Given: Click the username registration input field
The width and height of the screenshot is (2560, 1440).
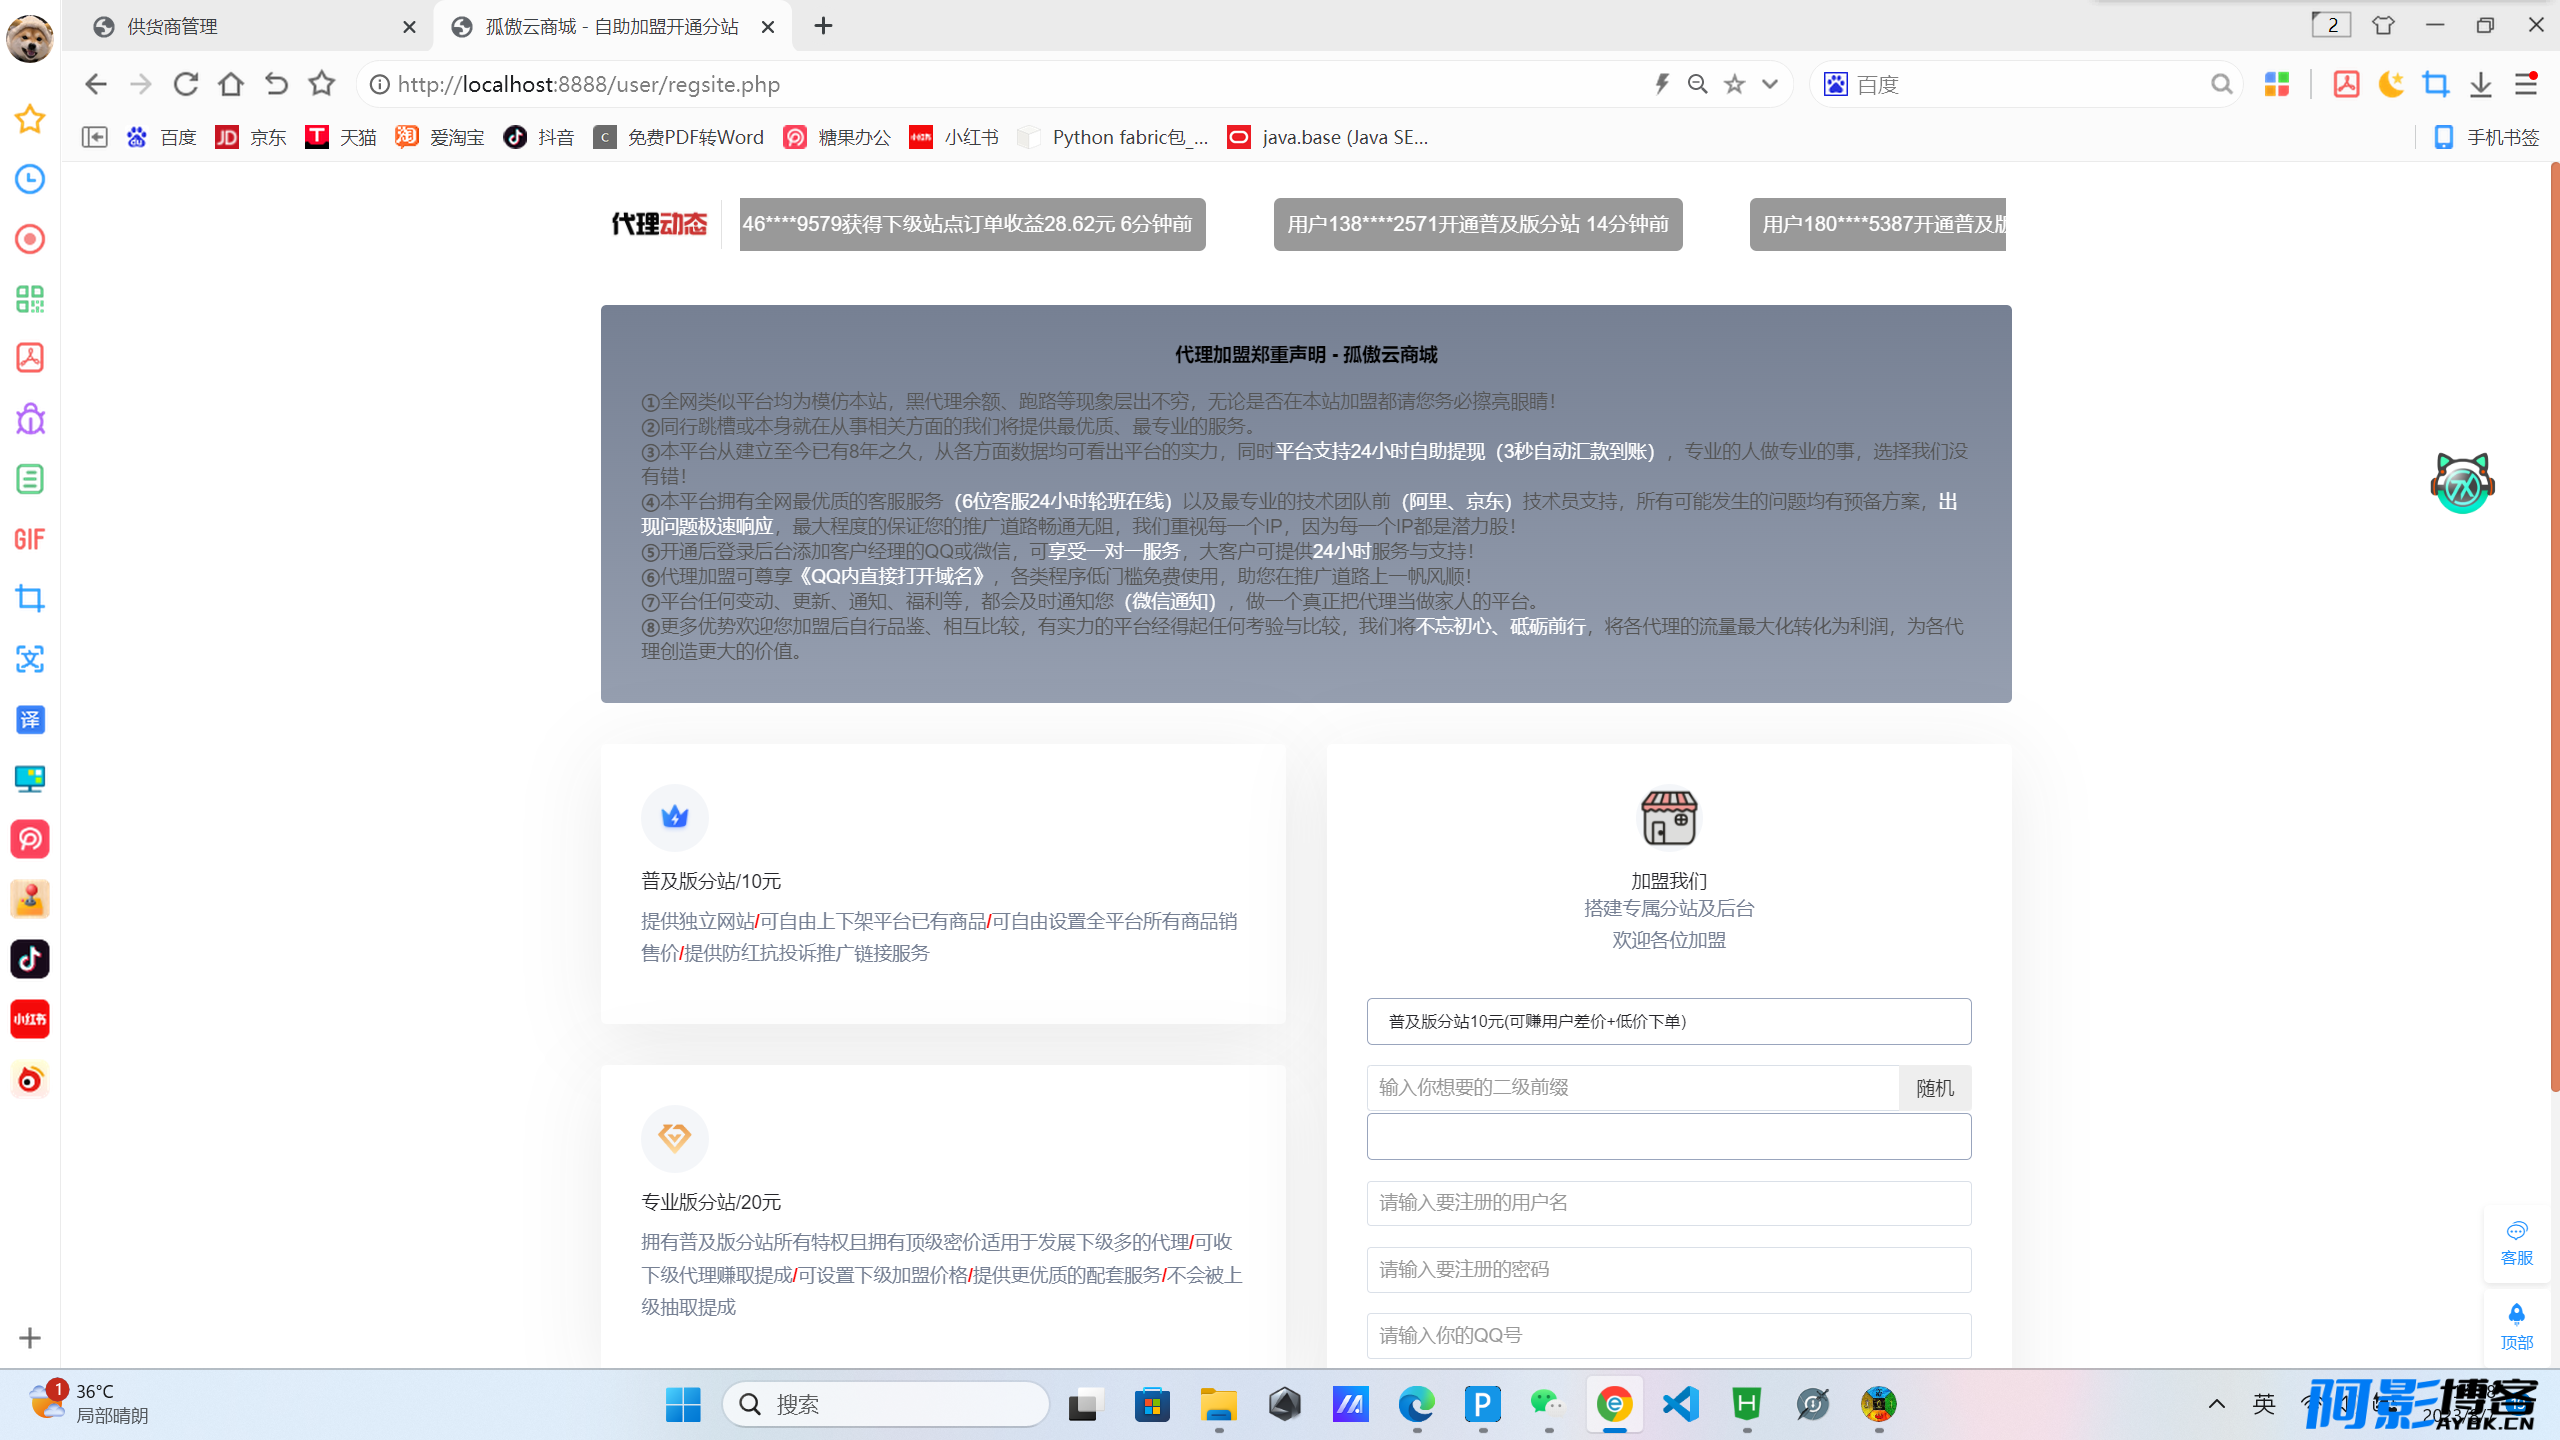Looking at the screenshot, I should [x=1669, y=1203].
